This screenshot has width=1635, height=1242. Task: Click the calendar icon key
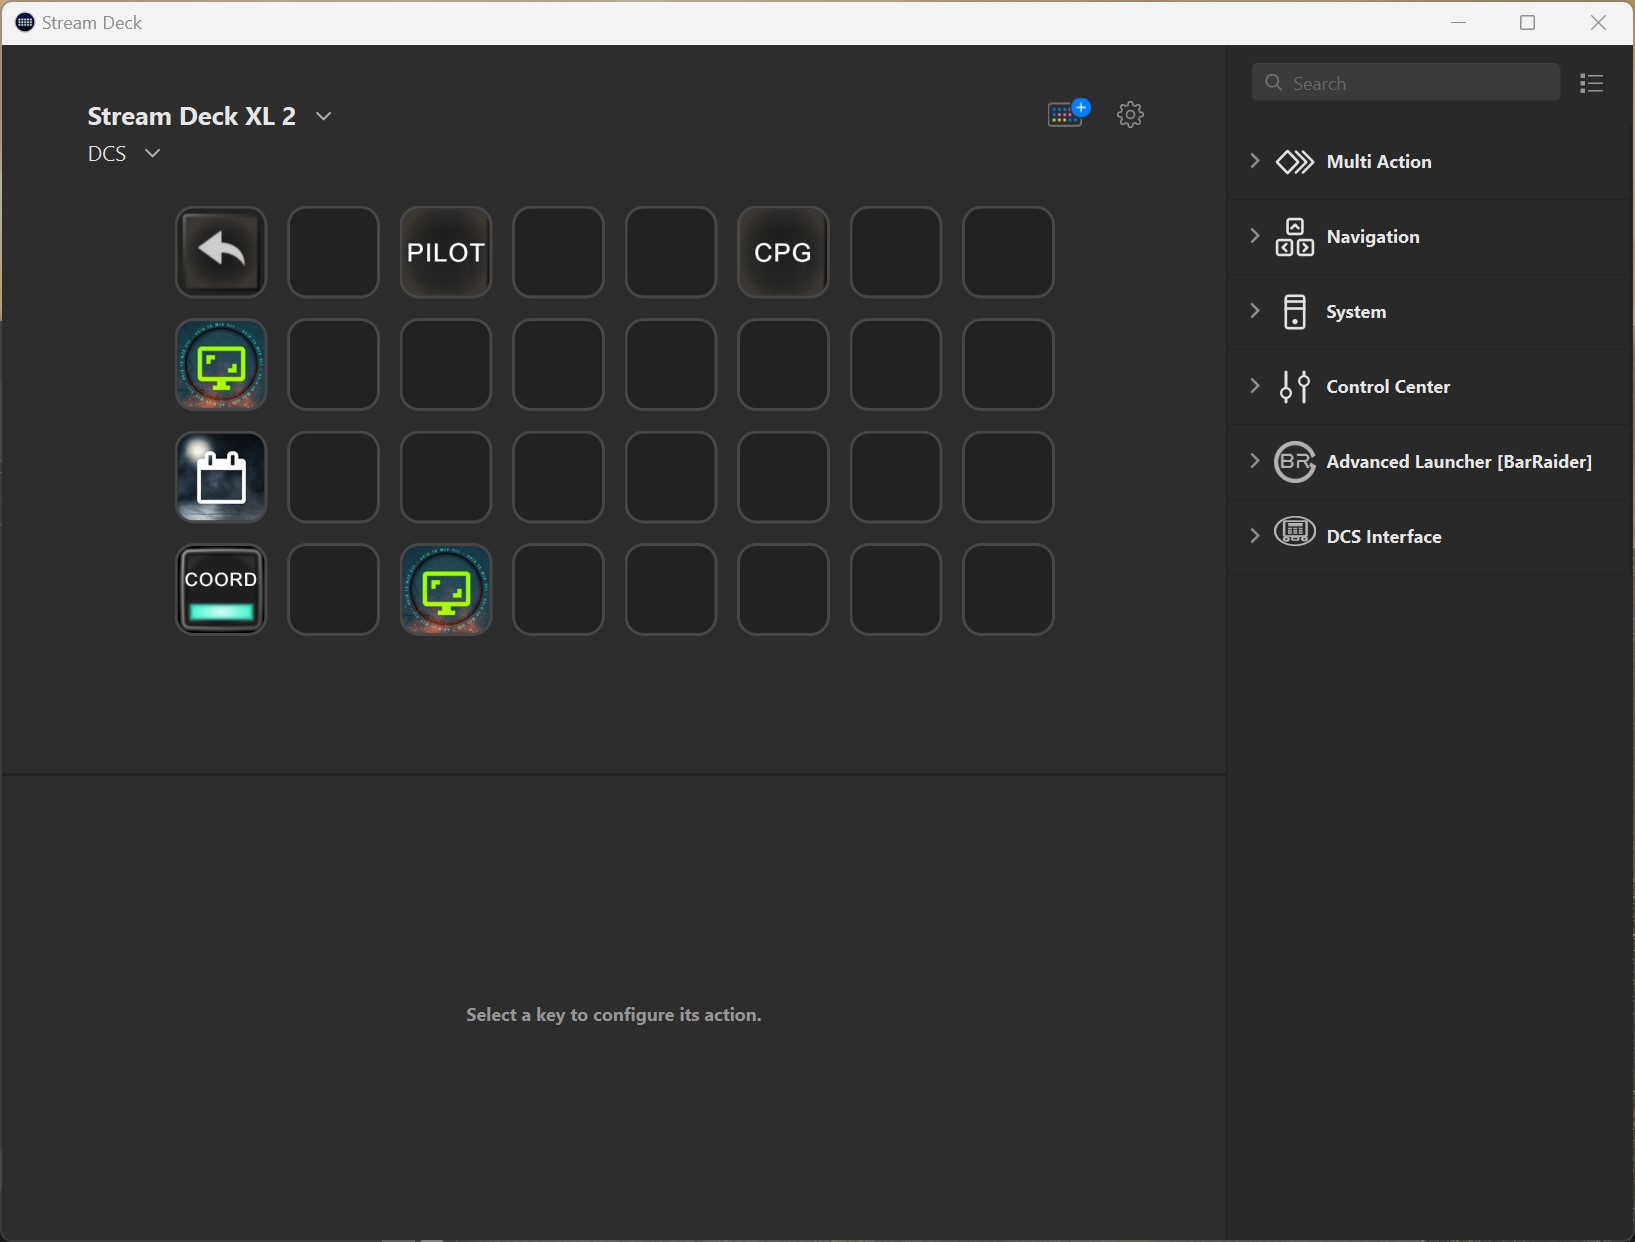click(221, 477)
